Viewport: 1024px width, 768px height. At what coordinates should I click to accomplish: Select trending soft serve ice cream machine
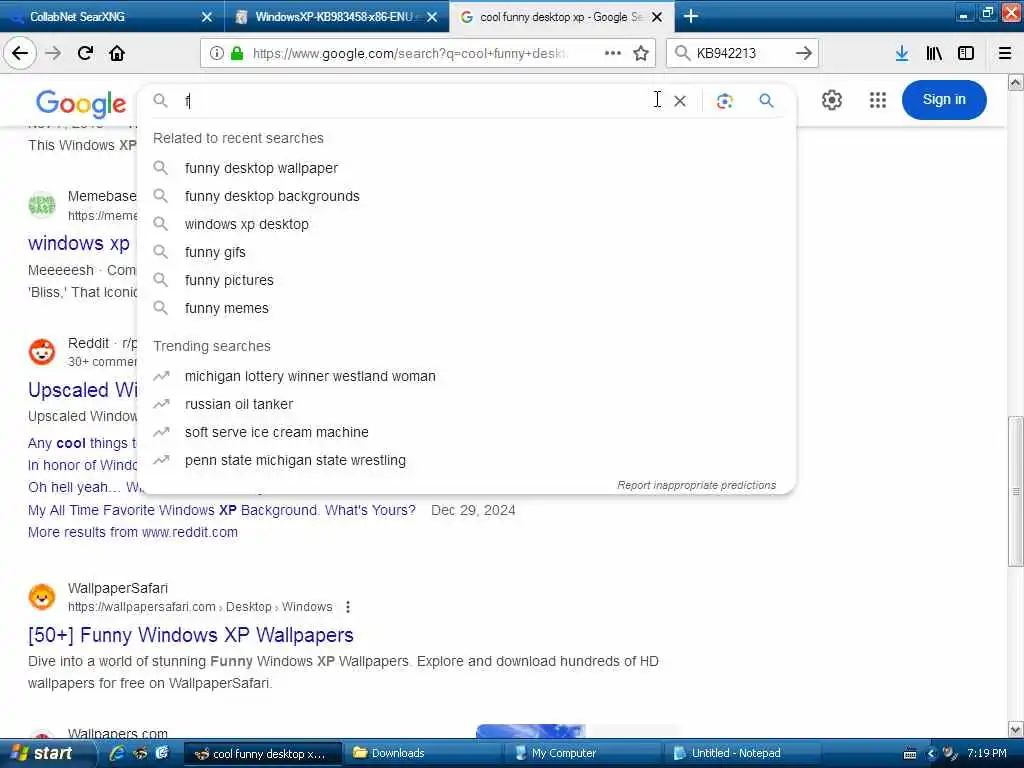tap(276, 432)
